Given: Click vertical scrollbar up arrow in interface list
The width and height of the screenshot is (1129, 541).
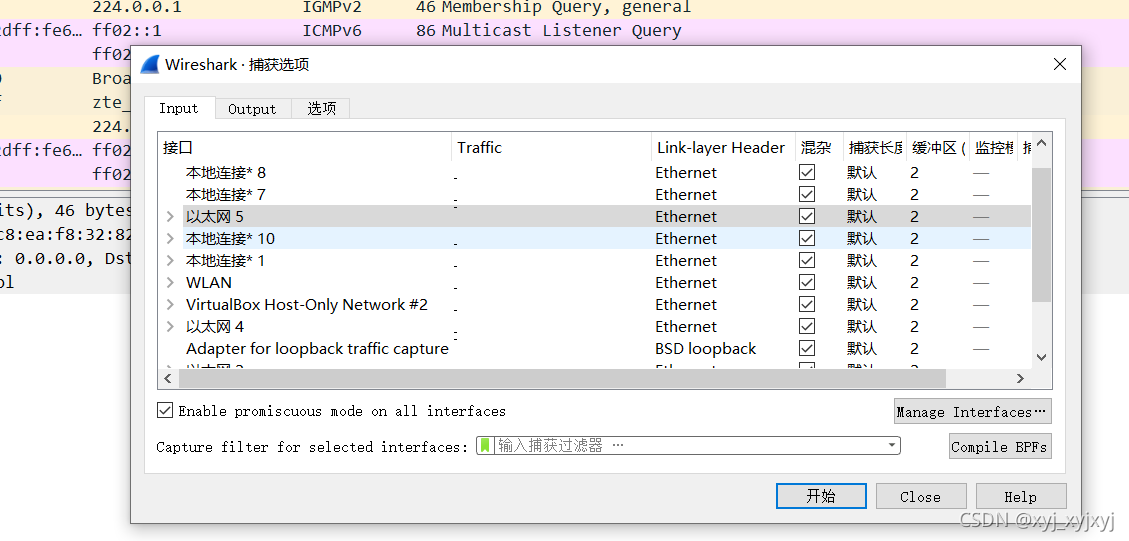Looking at the screenshot, I should click(1041, 143).
